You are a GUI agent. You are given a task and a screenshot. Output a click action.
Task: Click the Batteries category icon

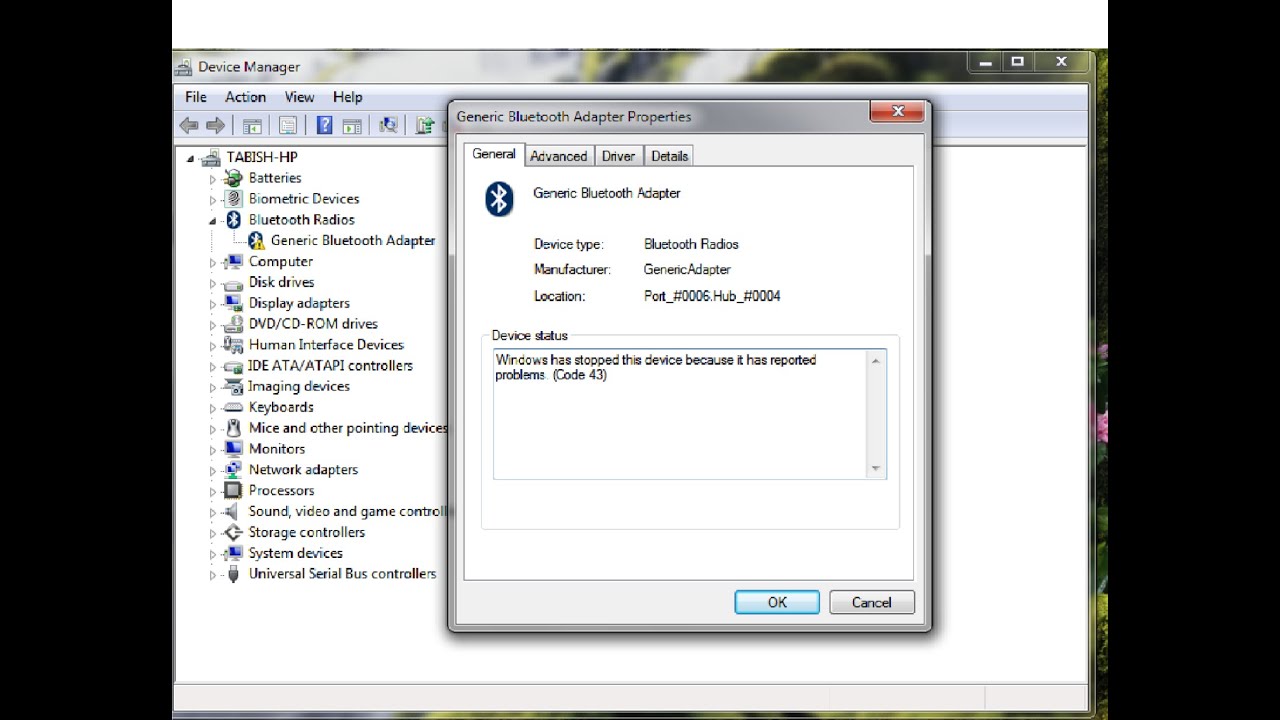coord(233,178)
